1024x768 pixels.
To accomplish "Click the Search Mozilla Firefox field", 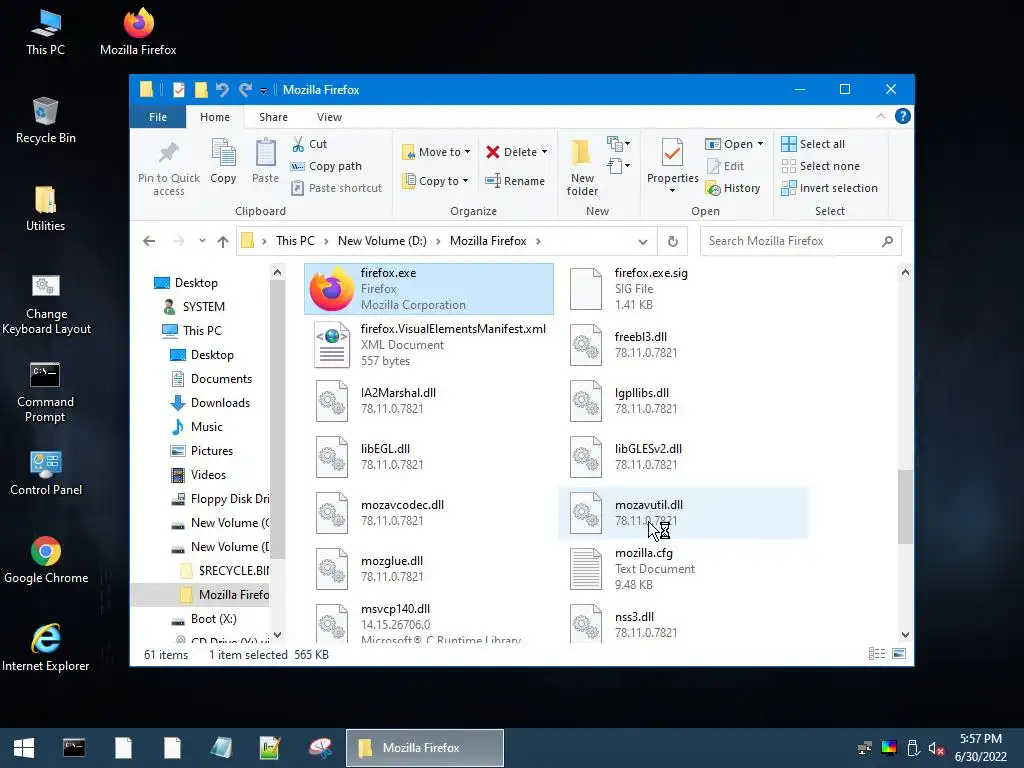I will (801, 241).
